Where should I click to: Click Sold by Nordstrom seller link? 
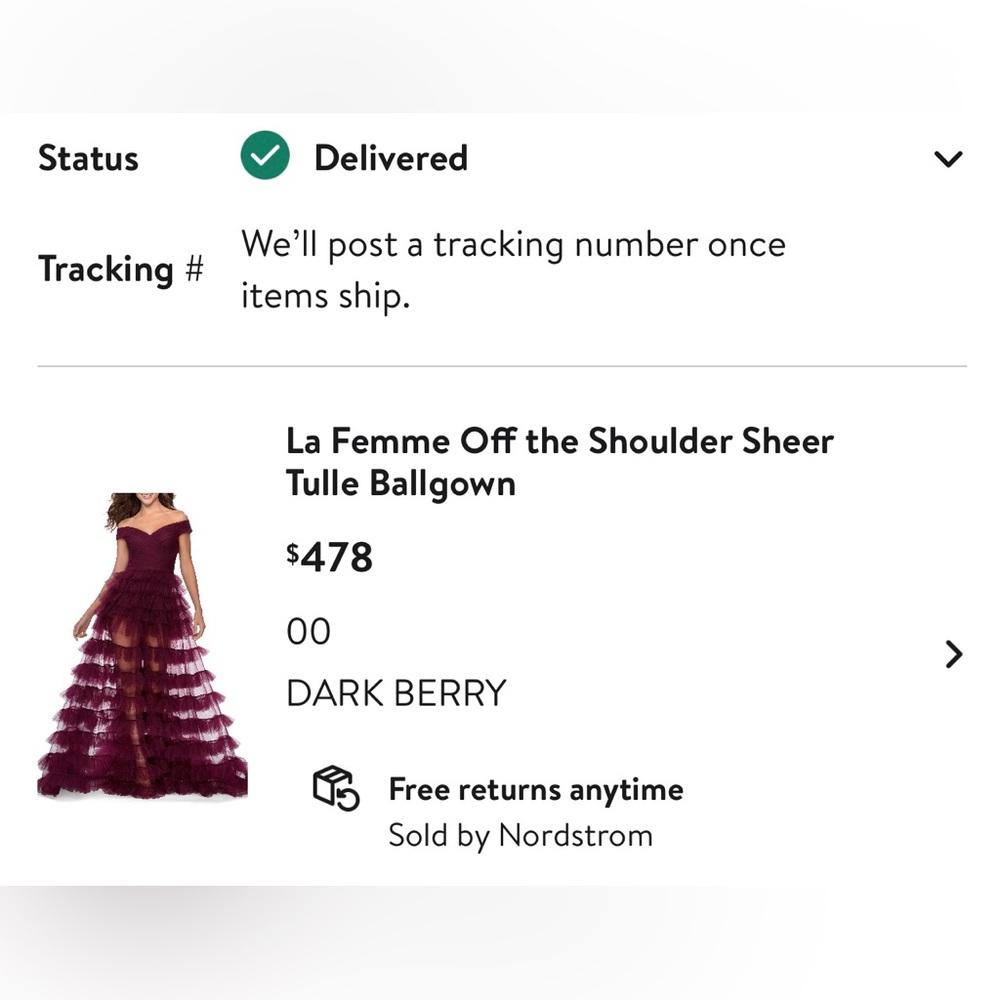point(519,835)
